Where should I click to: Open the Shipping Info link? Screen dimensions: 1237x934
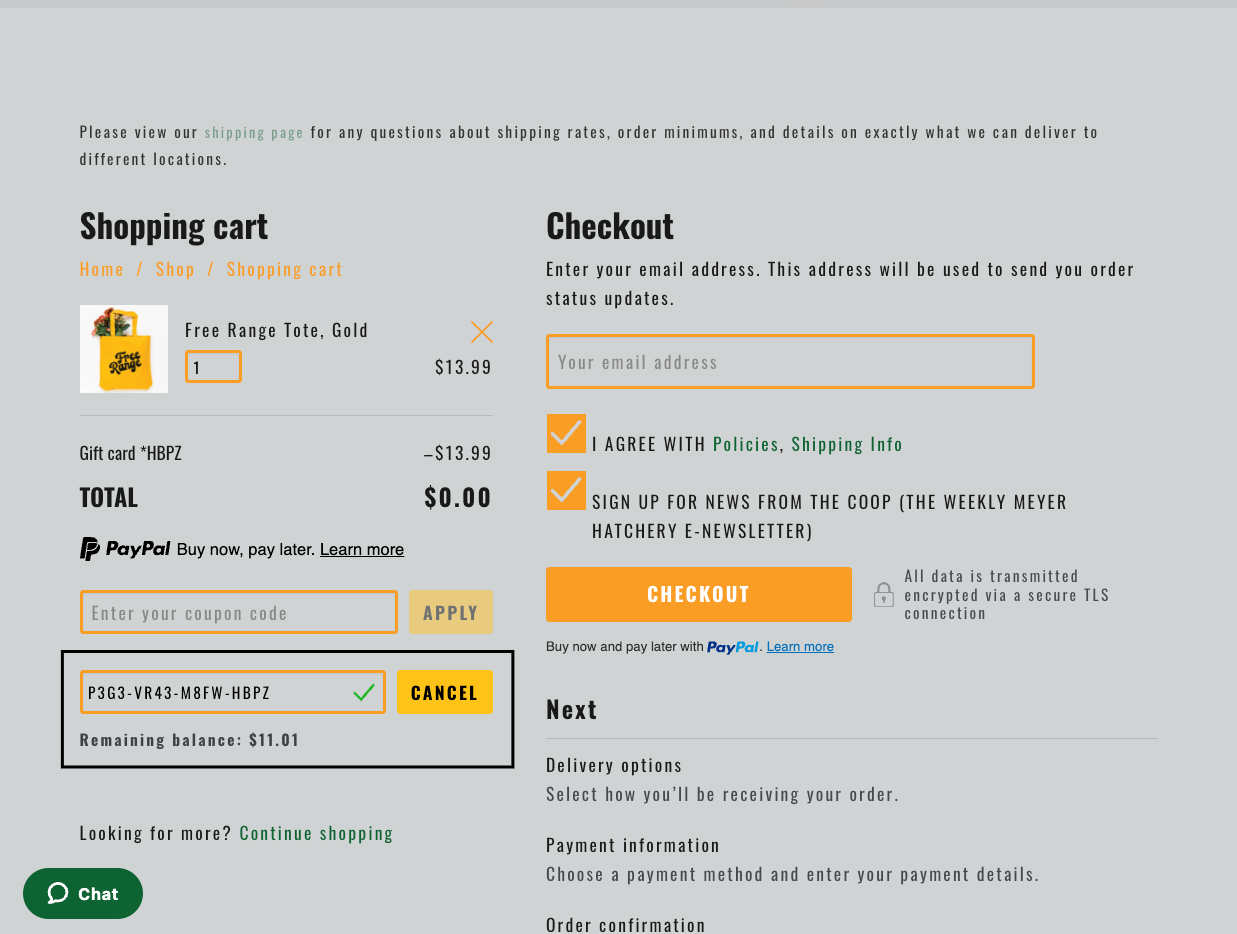click(847, 444)
